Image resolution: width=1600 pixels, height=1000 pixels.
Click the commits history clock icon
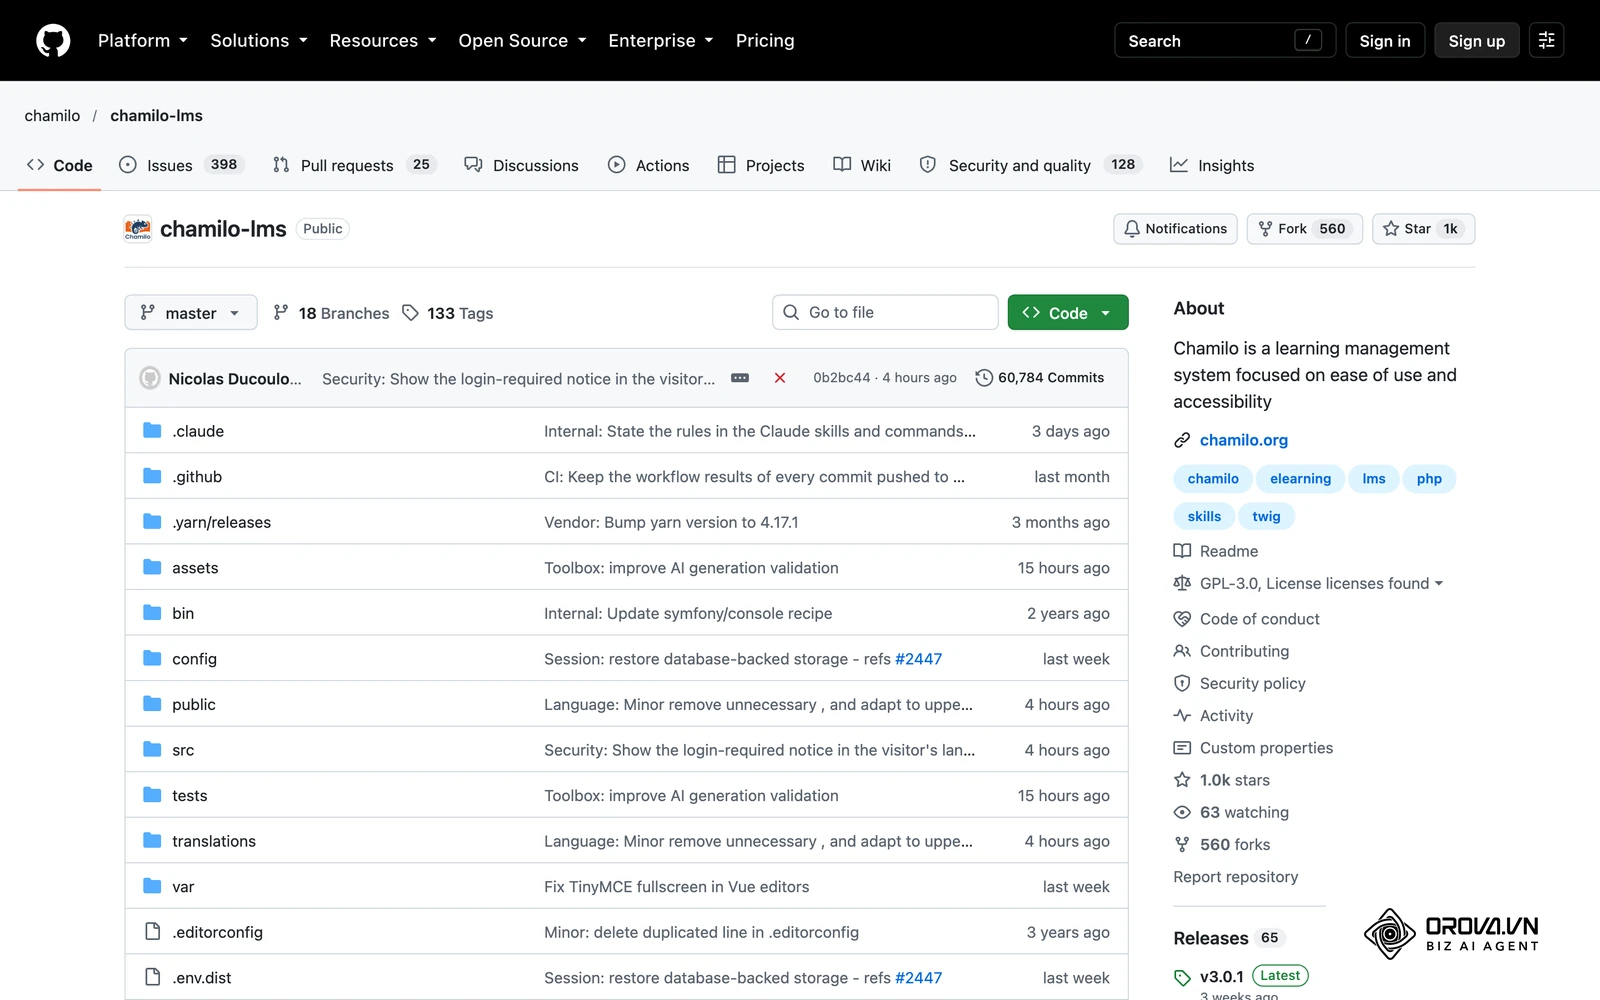984,378
